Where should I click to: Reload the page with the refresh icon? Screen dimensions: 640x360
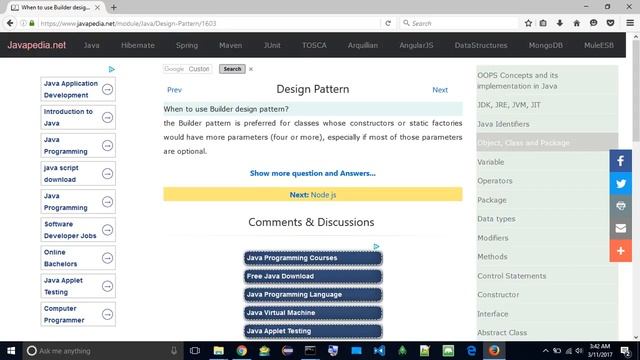(388, 23)
